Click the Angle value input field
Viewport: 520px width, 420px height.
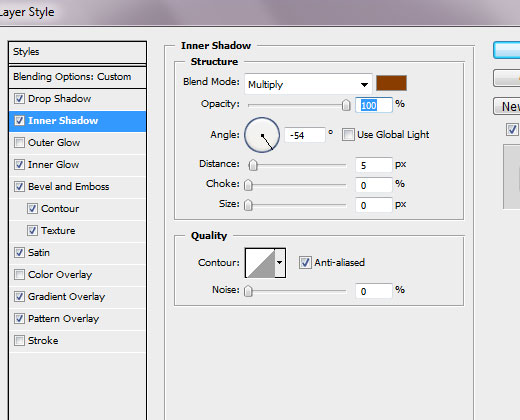[305, 135]
